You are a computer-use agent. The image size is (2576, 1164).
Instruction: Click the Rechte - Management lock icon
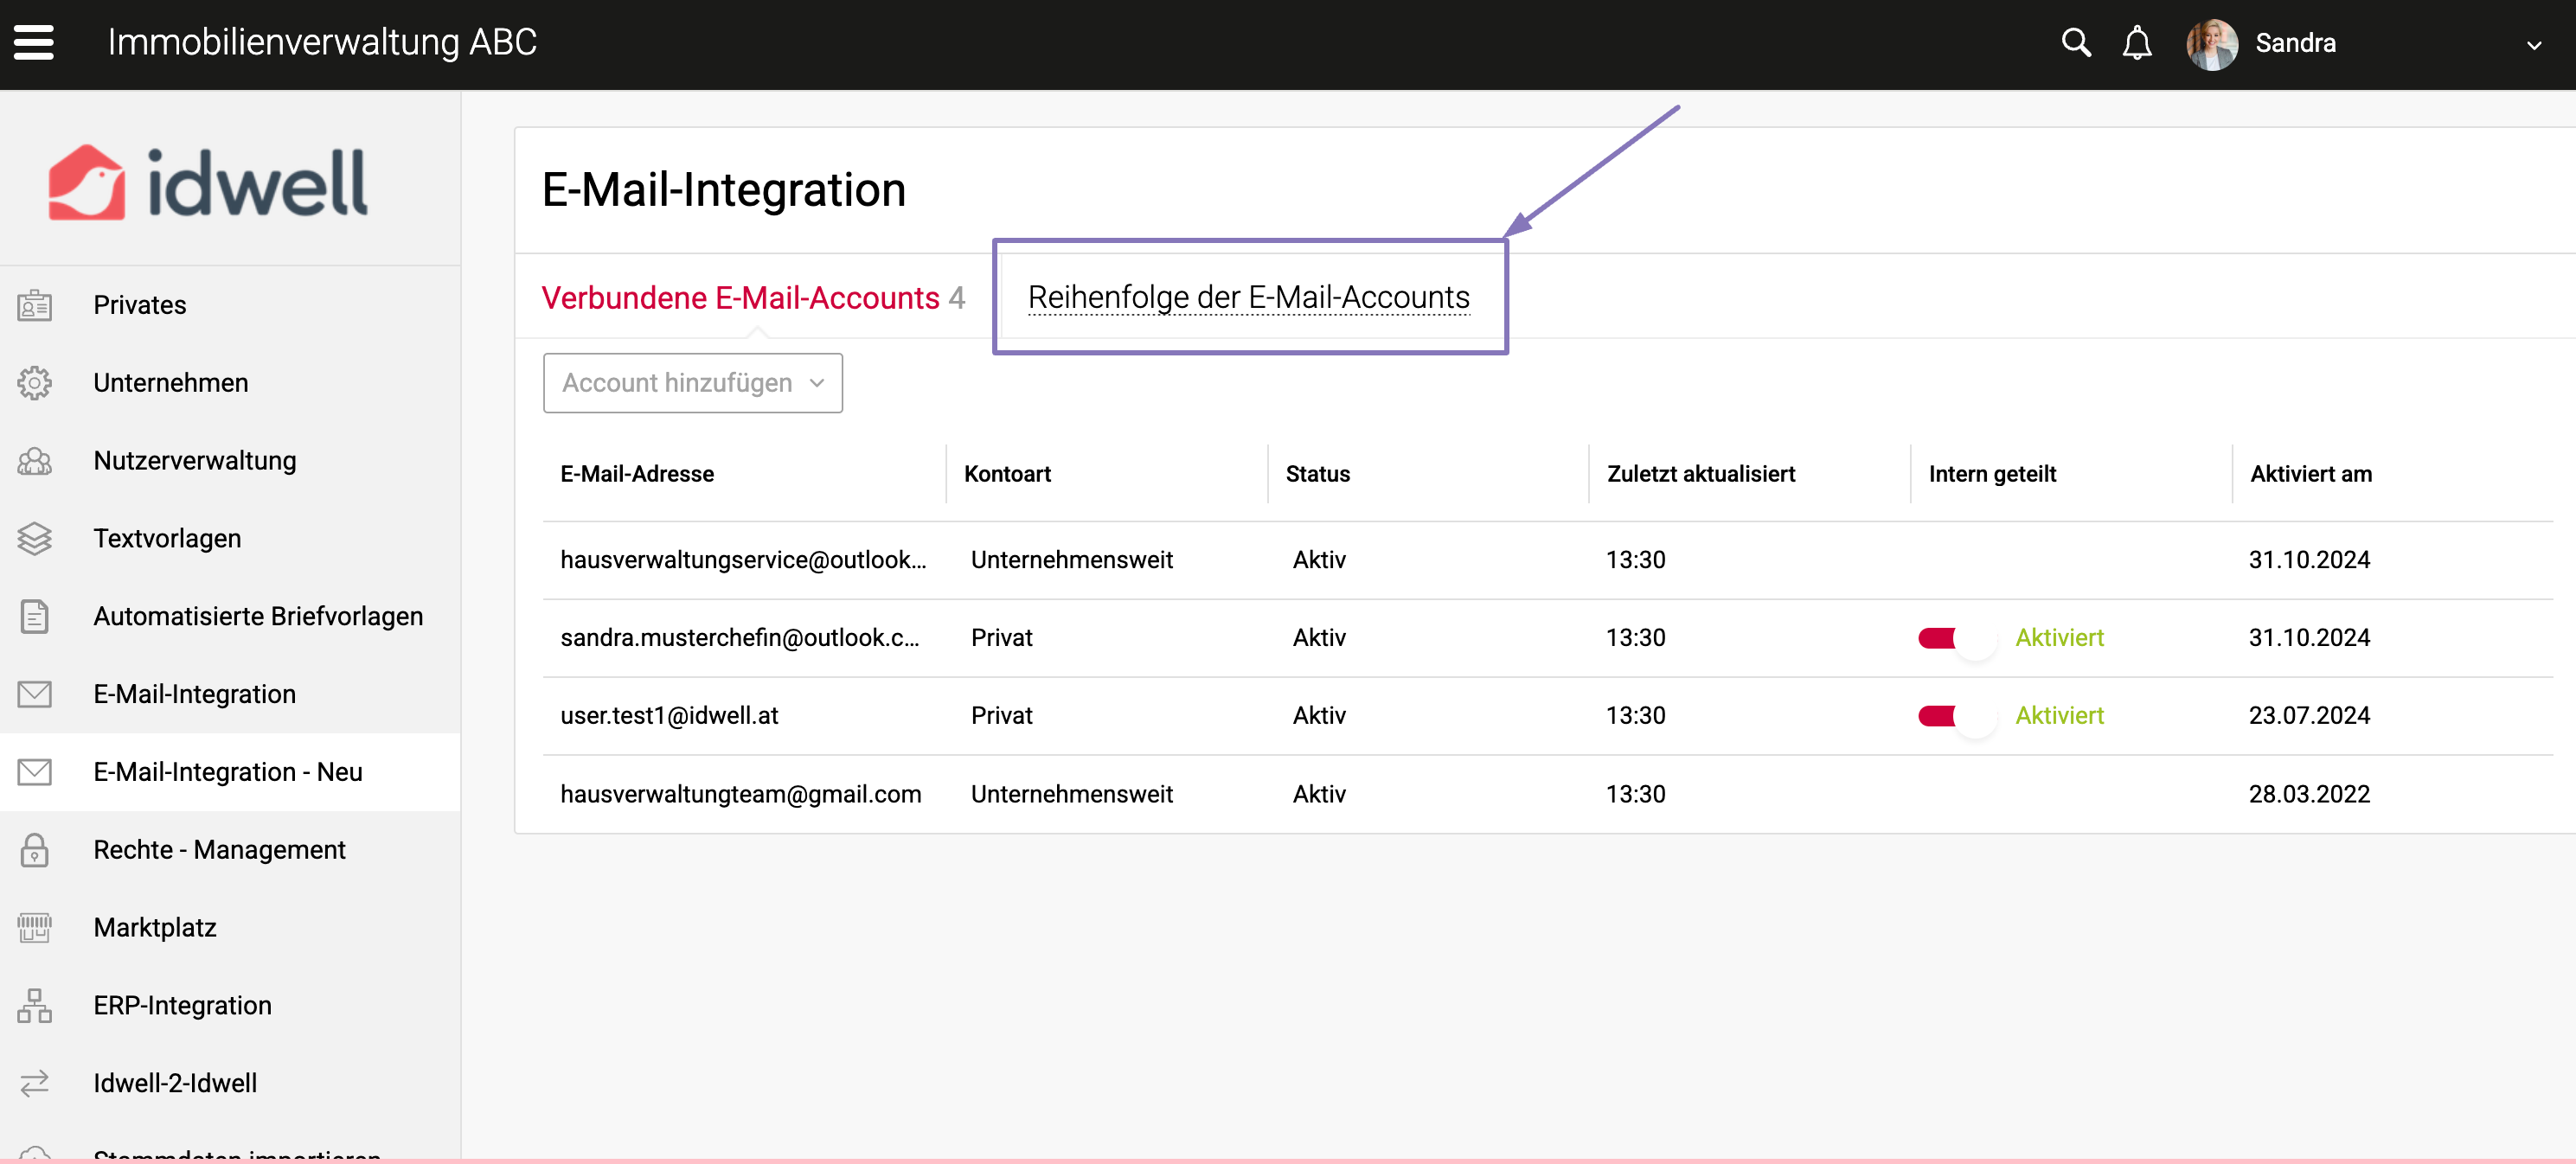pos(35,850)
